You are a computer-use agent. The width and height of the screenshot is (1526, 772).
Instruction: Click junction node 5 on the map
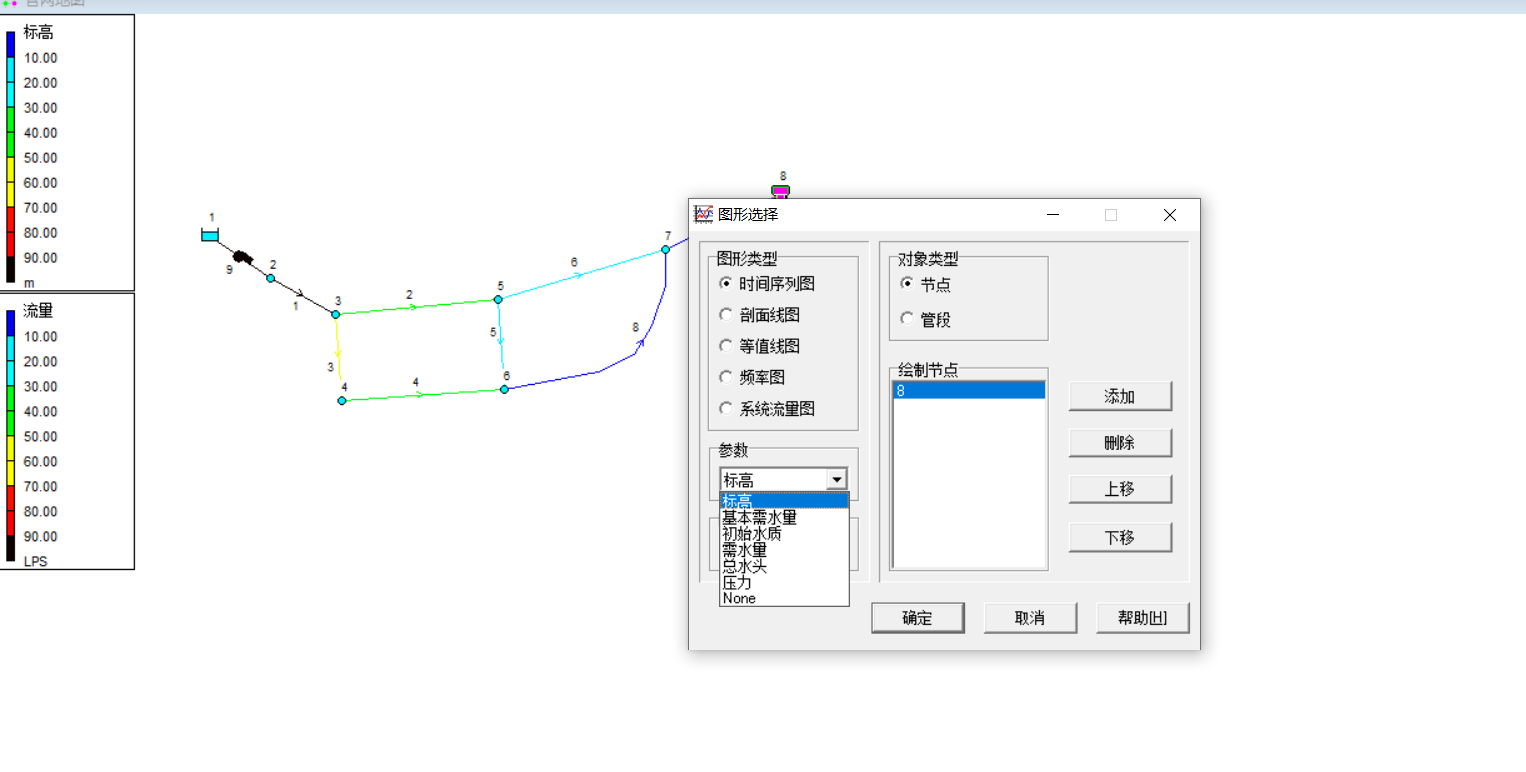tap(497, 298)
